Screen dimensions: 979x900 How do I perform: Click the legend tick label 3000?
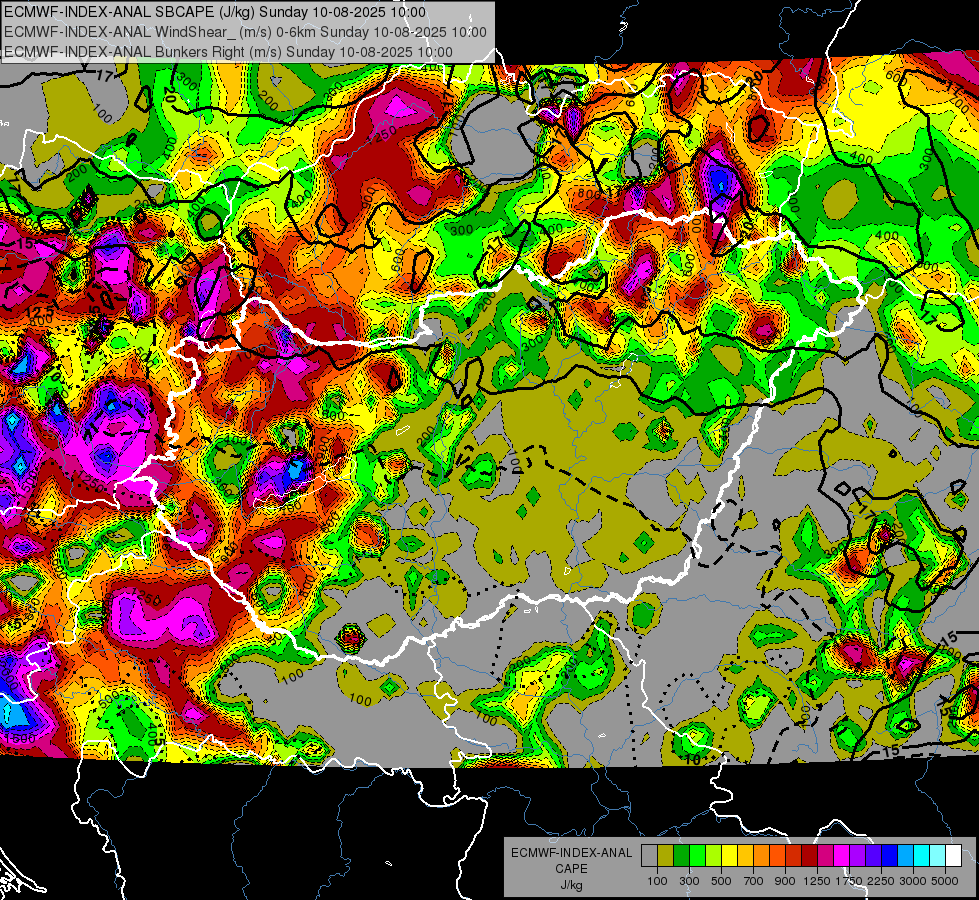tap(913, 881)
